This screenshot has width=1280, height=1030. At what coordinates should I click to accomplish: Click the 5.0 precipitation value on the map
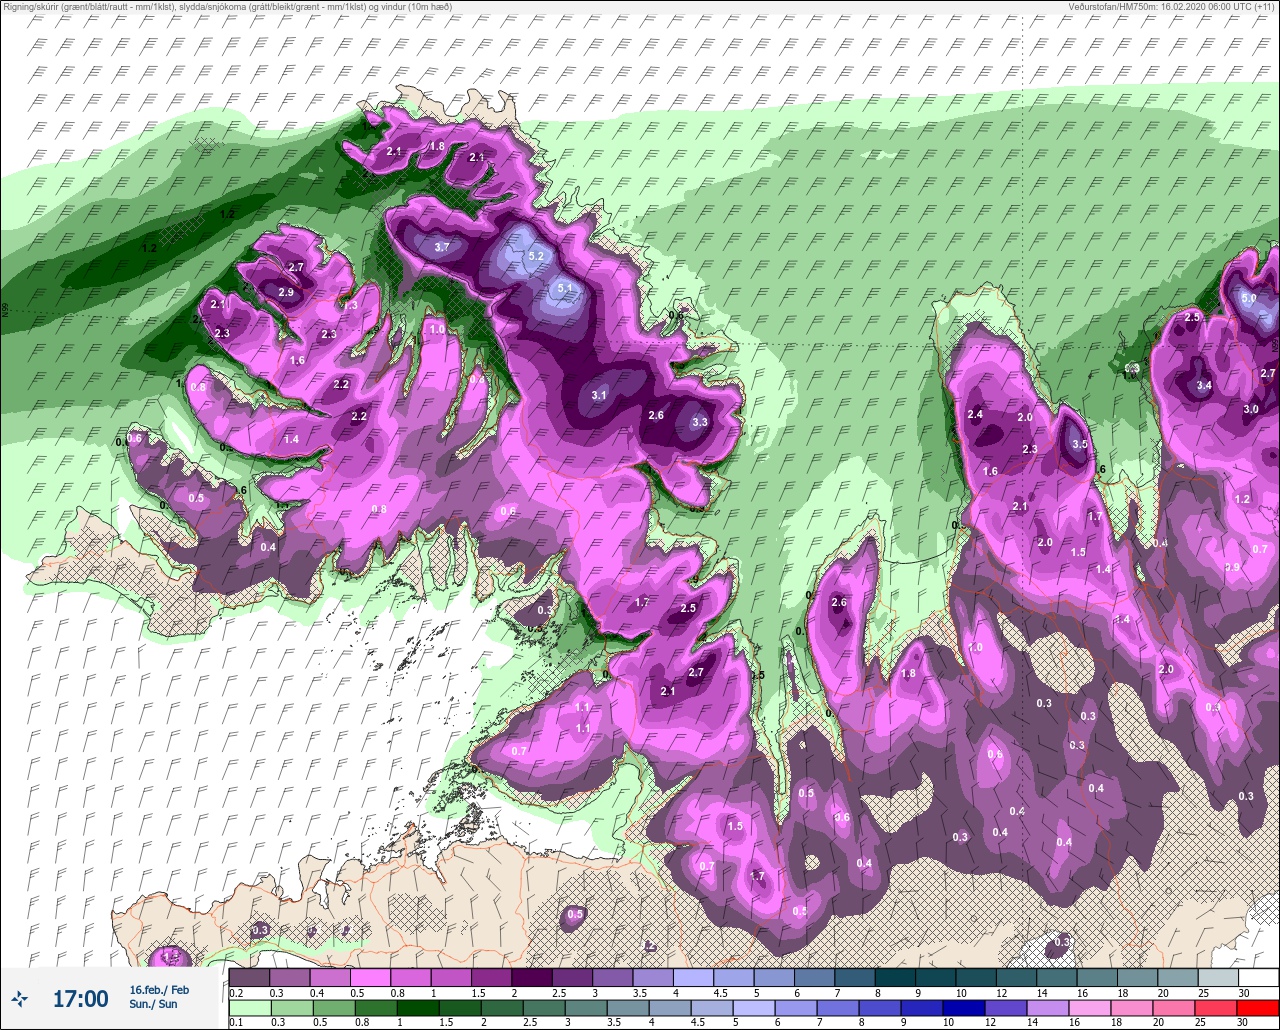[x=1248, y=298]
